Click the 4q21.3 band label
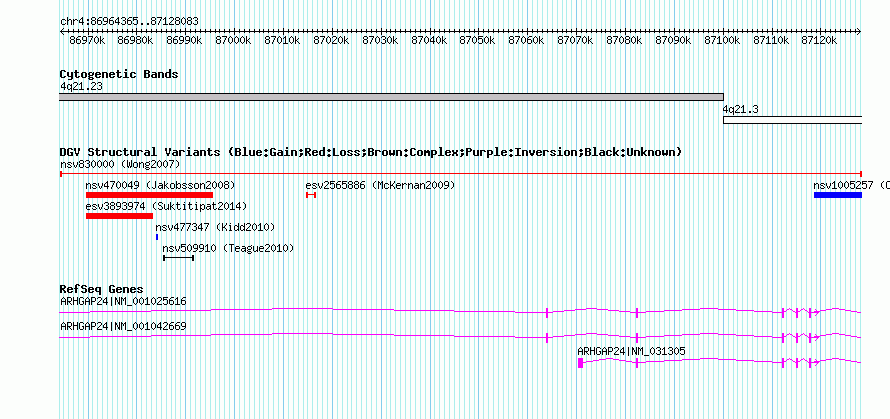The width and height of the screenshot is (890, 419). (x=740, y=109)
